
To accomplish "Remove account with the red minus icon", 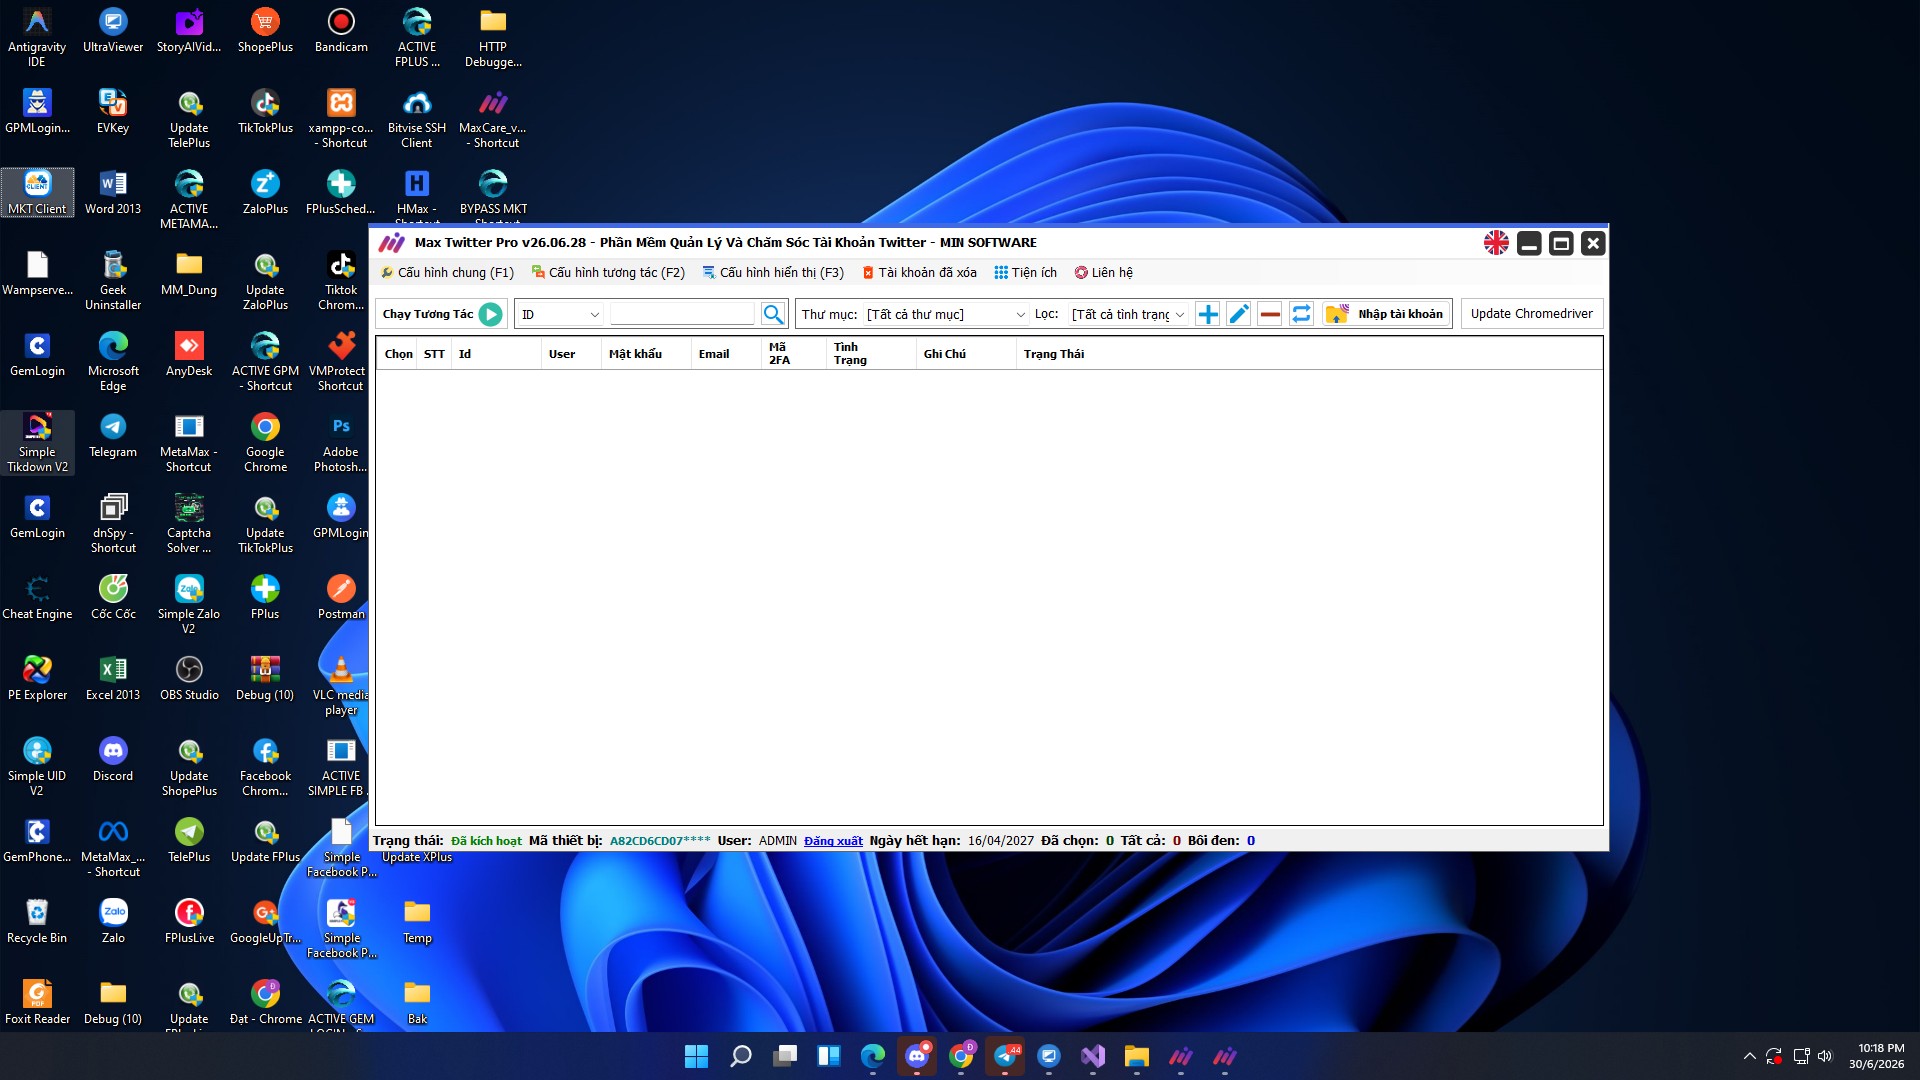I will click(1270, 314).
